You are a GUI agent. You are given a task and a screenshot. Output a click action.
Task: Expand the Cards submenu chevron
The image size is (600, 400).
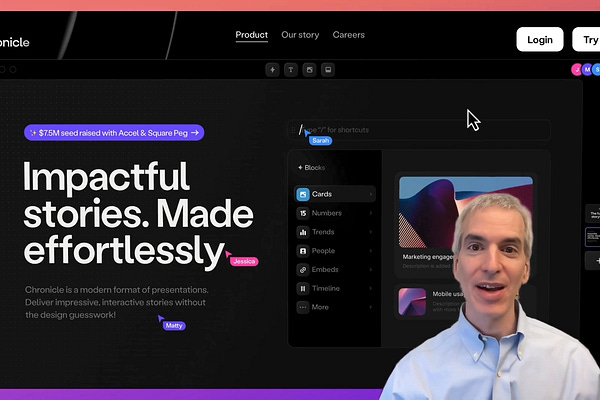tap(370, 194)
